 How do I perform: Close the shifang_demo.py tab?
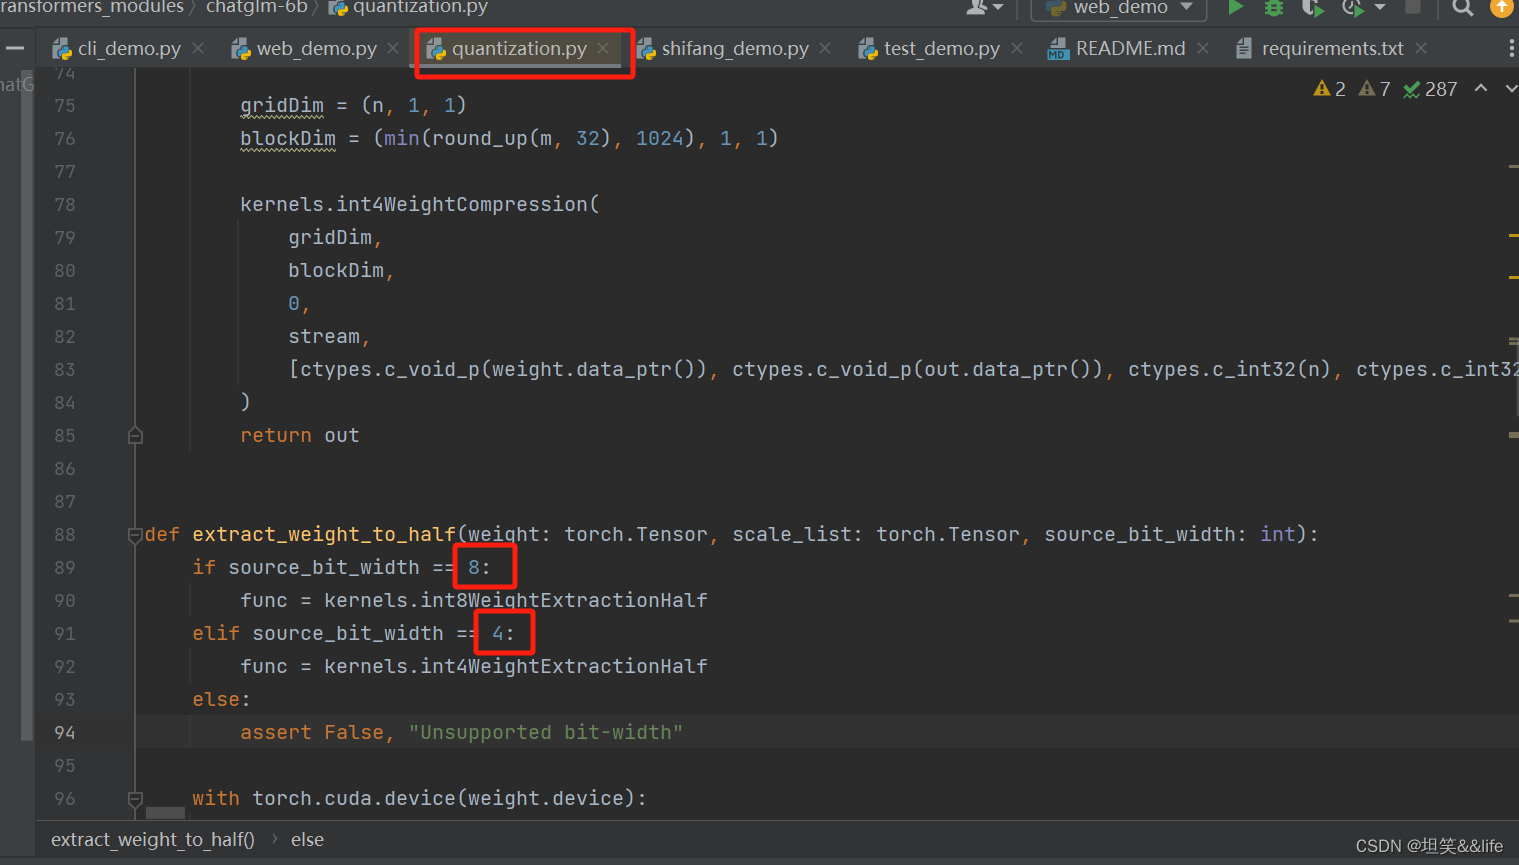click(825, 48)
